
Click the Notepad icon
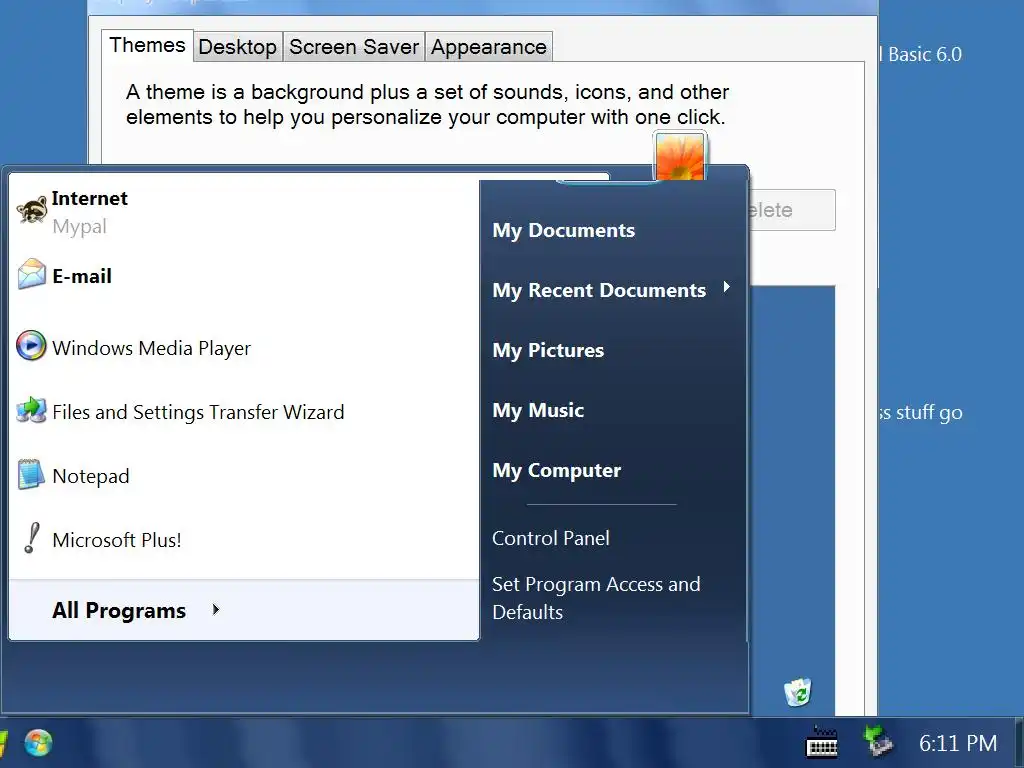[x=31, y=475]
